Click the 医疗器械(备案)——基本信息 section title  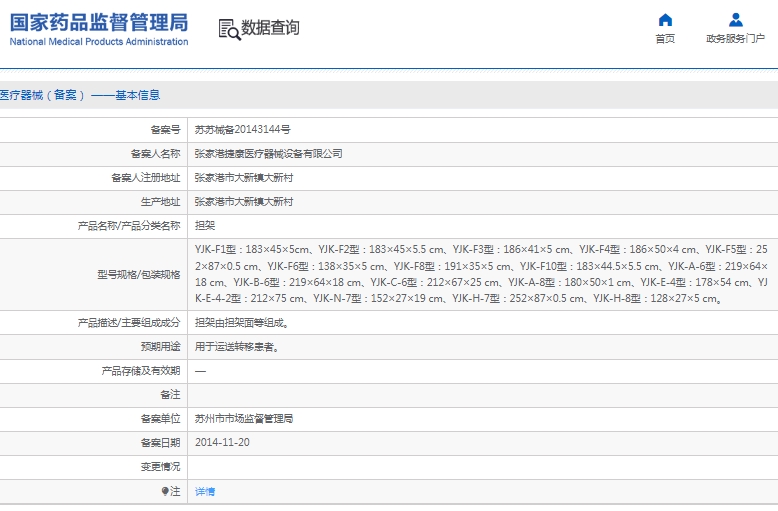80,95
